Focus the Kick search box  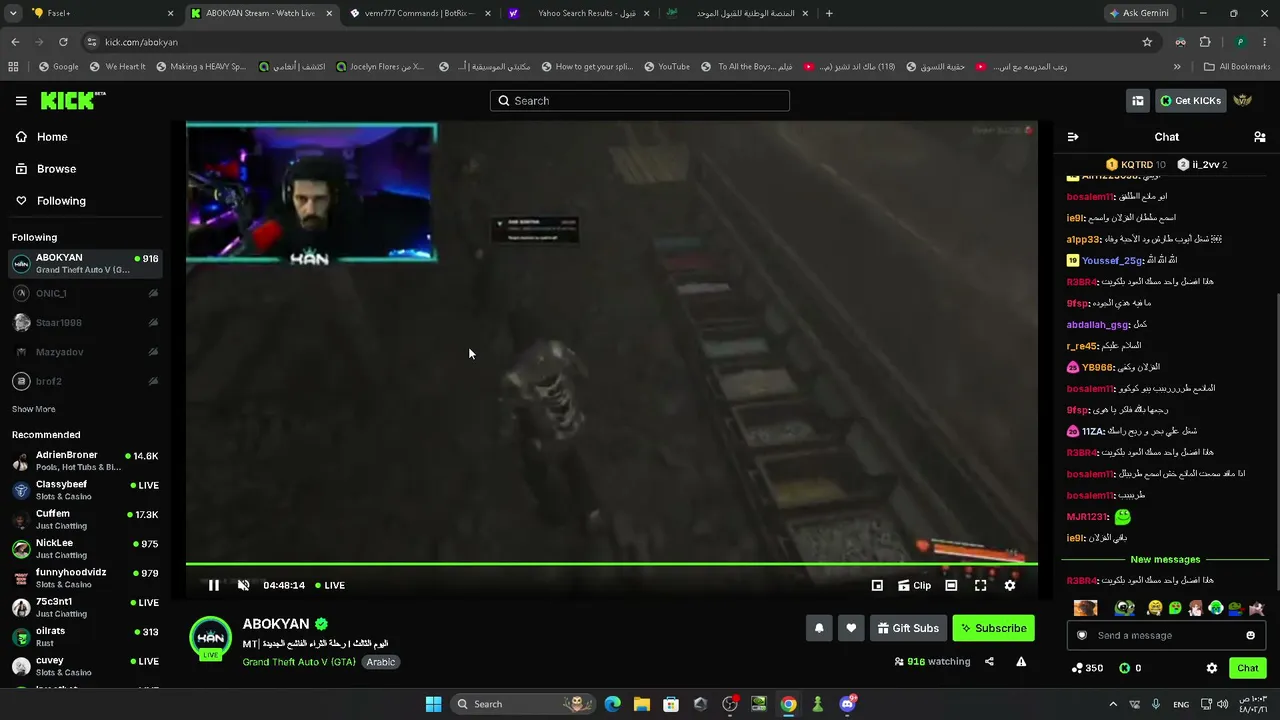tap(640, 101)
